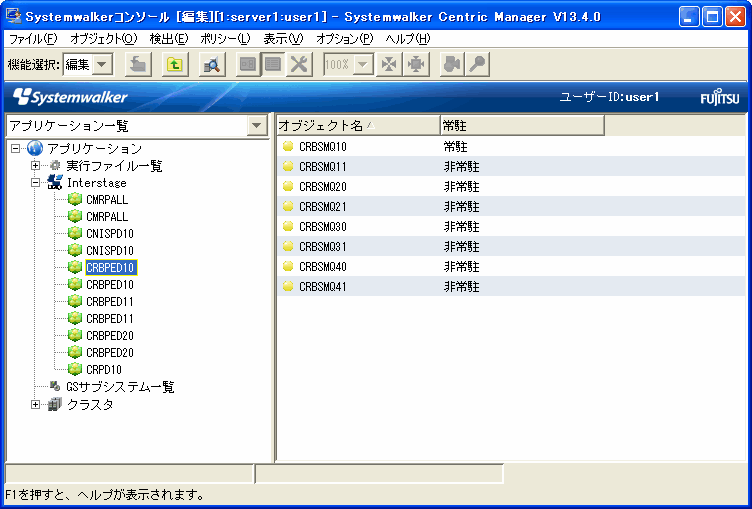Viewport: 752px width, 509px height.
Task: Switch to list view toolbar icon
Action: (273, 64)
